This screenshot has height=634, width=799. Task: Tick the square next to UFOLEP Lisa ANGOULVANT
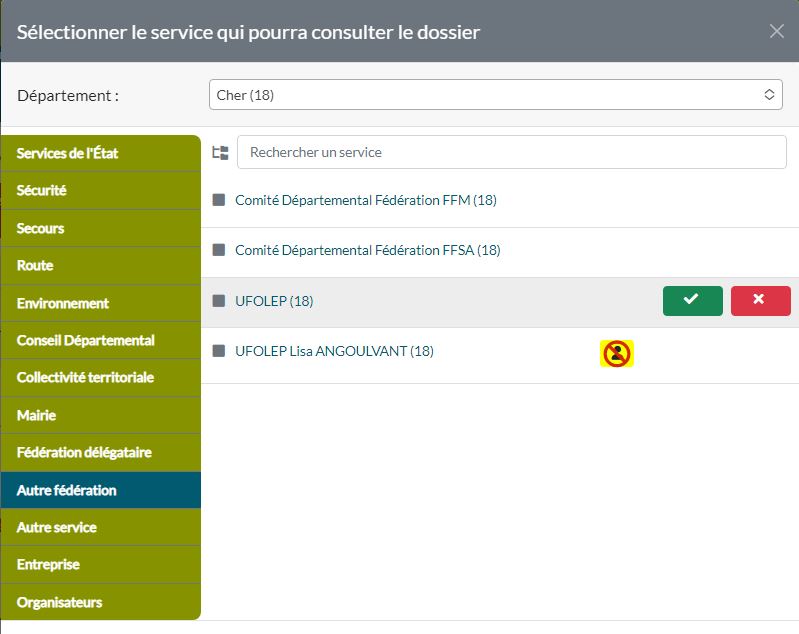219,351
